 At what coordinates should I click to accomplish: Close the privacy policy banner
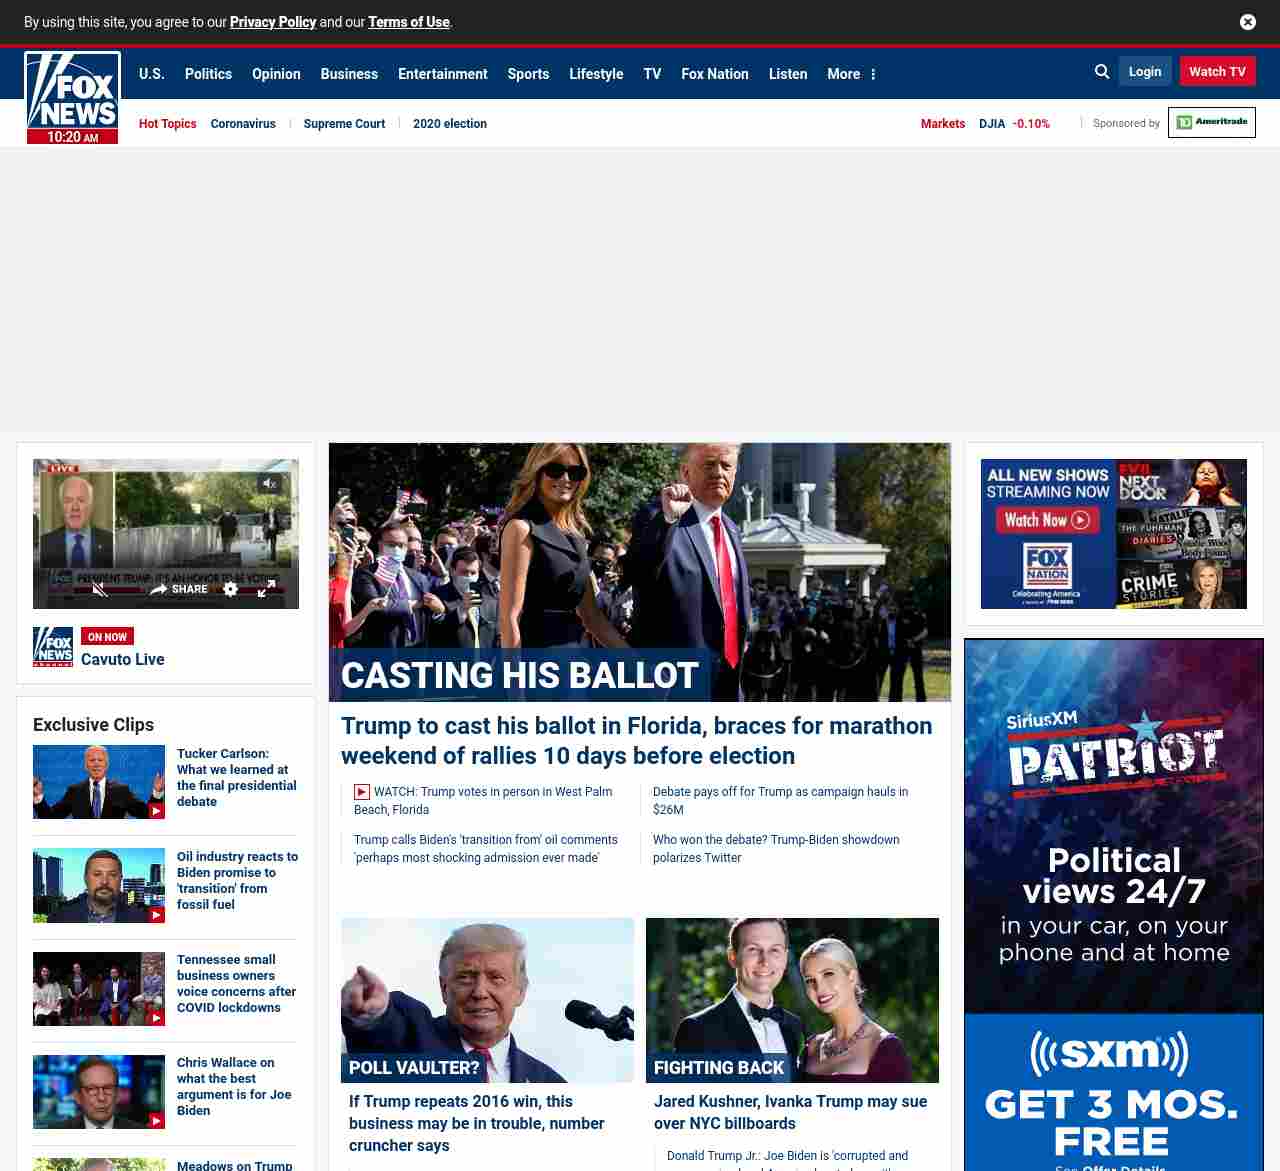[1247, 22]
